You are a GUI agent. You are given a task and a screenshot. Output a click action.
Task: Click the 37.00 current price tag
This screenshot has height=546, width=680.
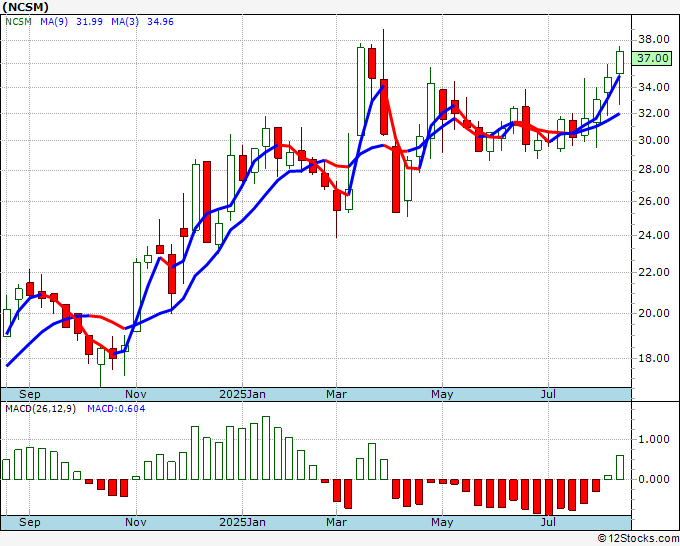click(x=652, y=58)
